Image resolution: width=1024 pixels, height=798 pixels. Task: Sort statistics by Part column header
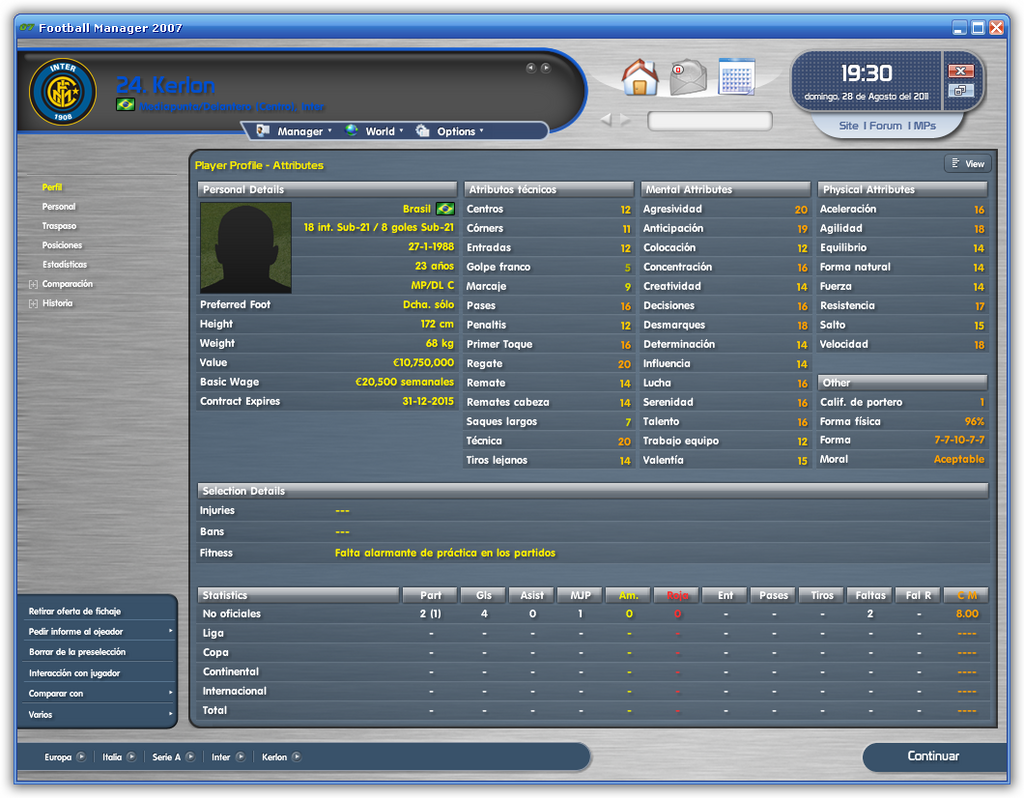pyautogui.click(x=430, y=595)
